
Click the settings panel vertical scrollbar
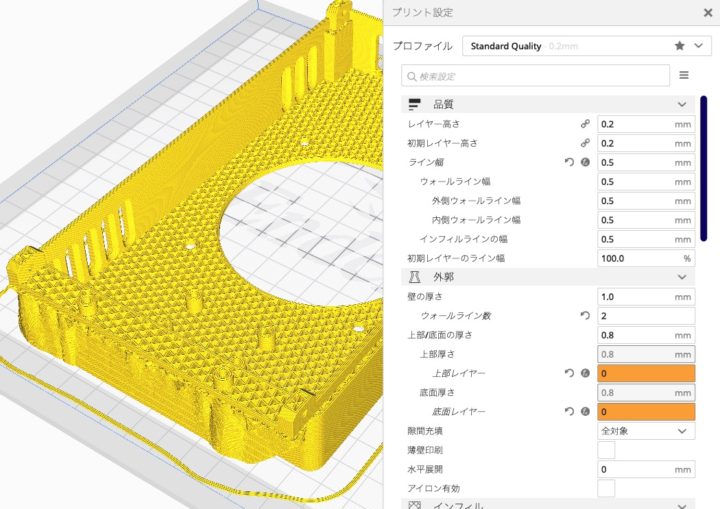pyautogui.click(x=704, y=168)
